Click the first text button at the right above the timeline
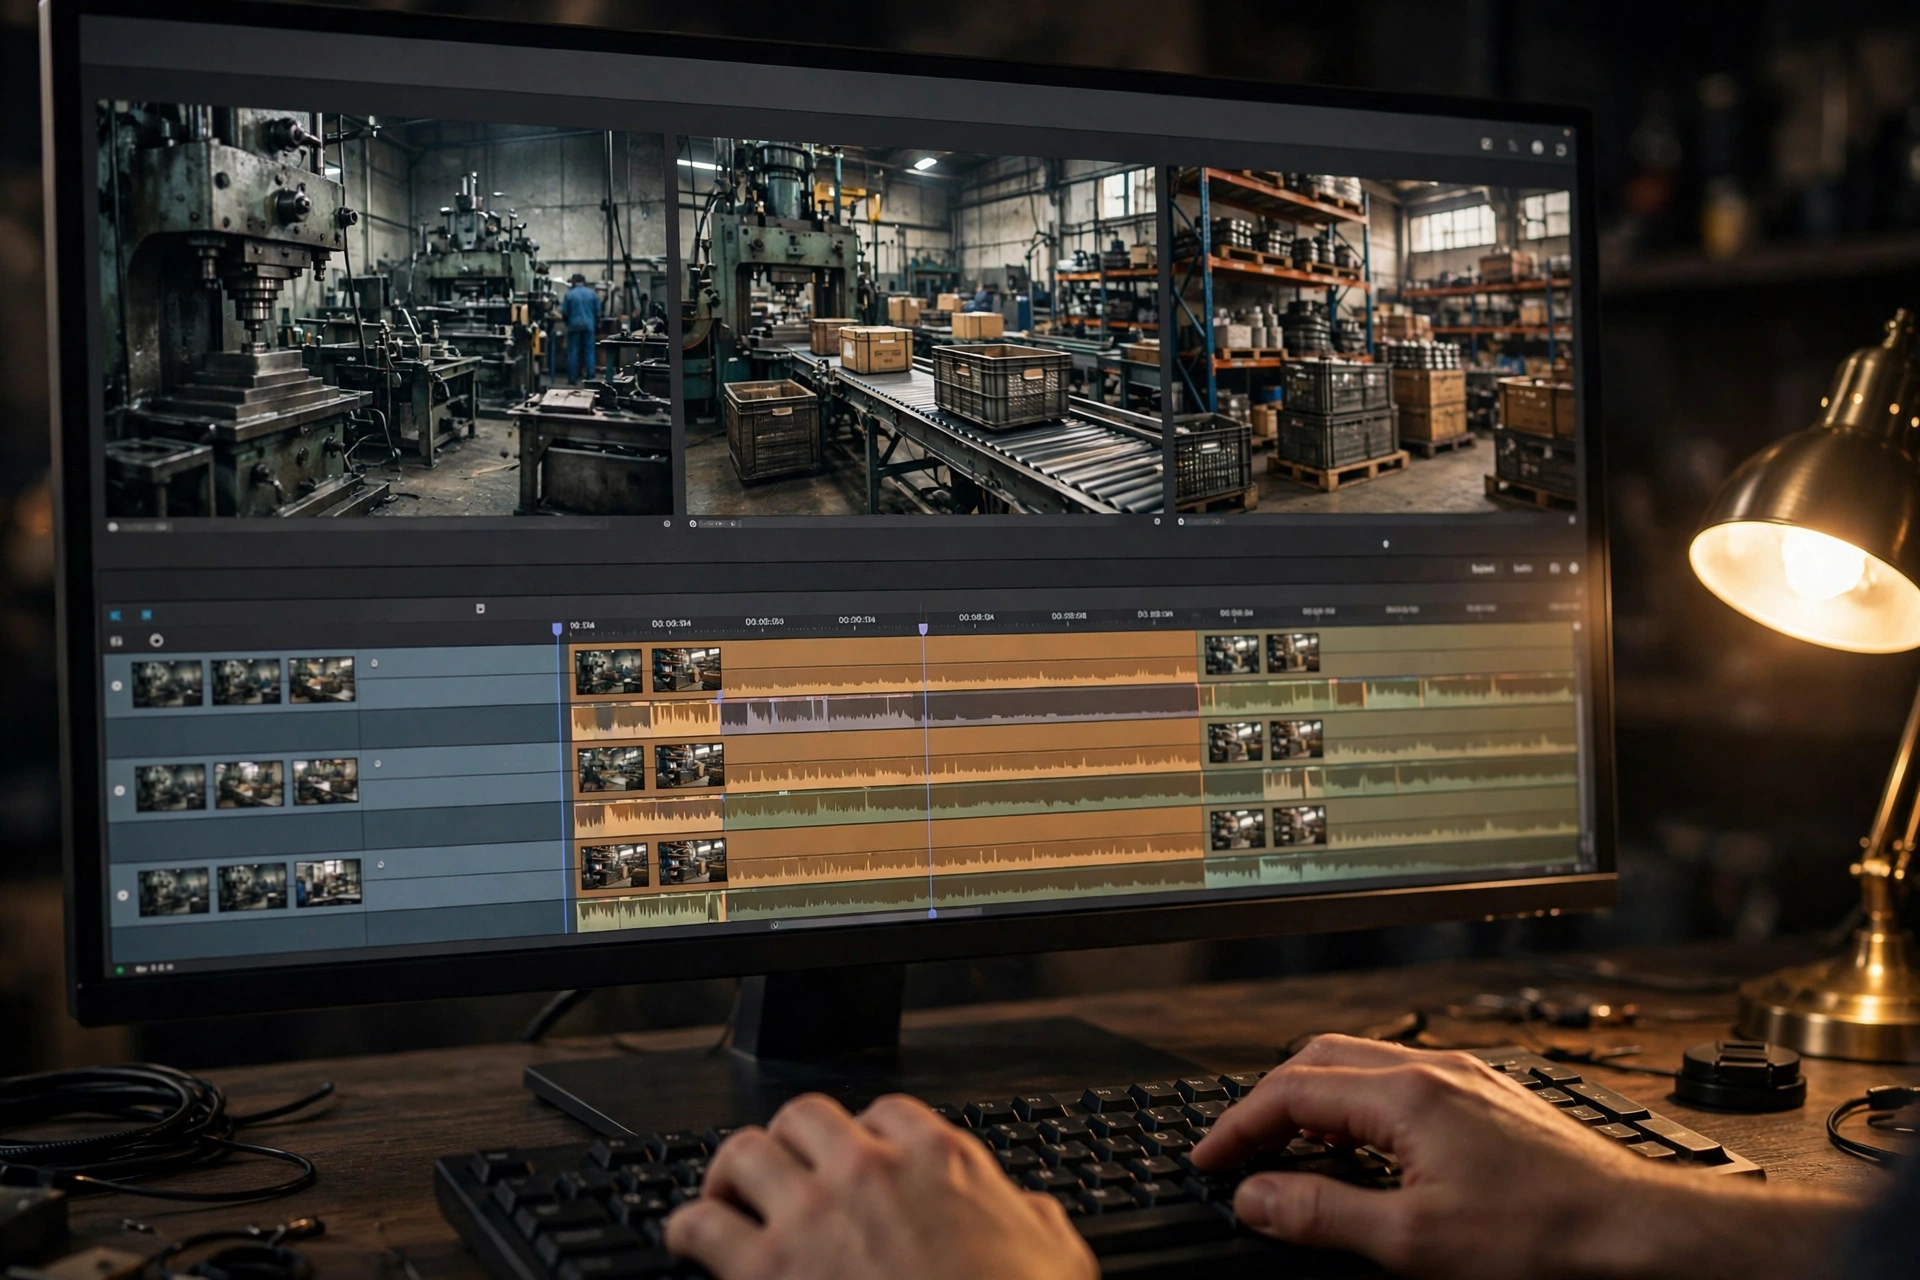The height and width of the screenshot is (1280, 1920). click(x=1483, y=568)
